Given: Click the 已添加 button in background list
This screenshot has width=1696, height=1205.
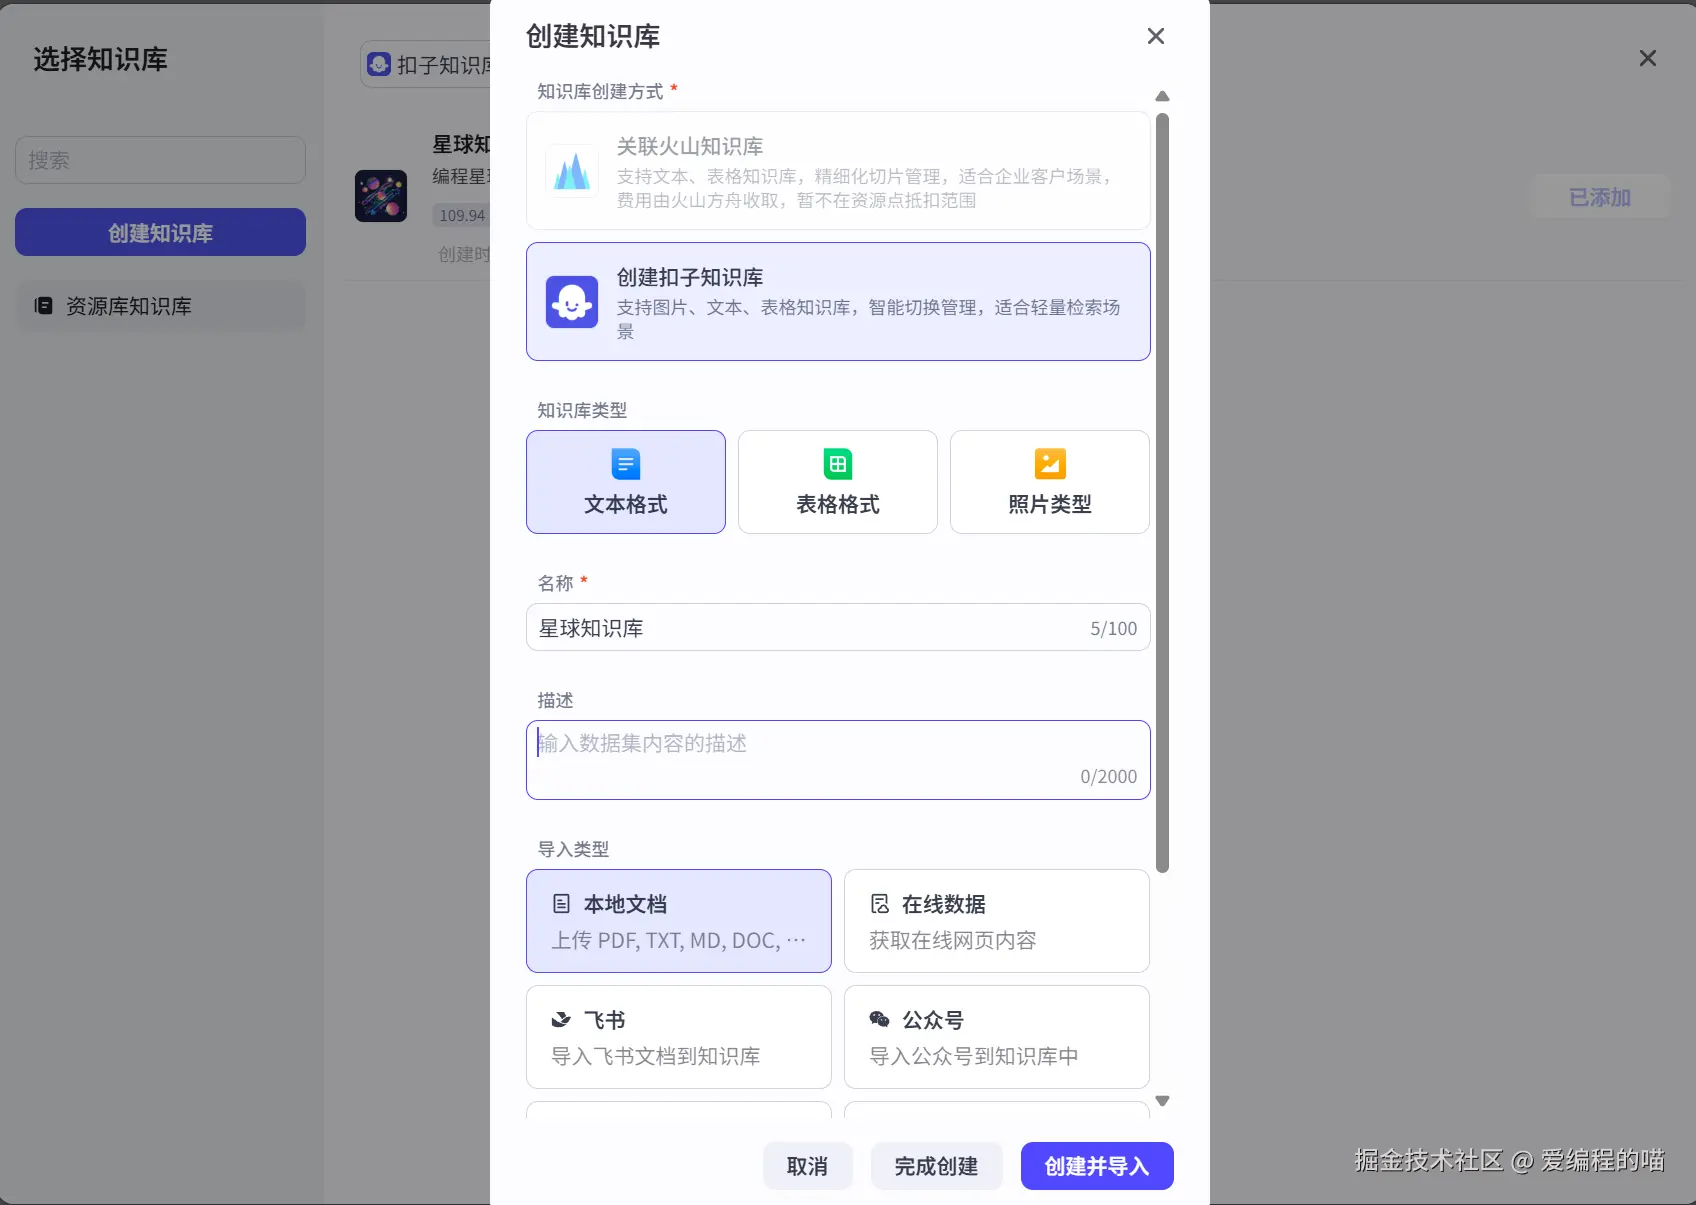Looking at the screenshot, I should [1600, 198].
